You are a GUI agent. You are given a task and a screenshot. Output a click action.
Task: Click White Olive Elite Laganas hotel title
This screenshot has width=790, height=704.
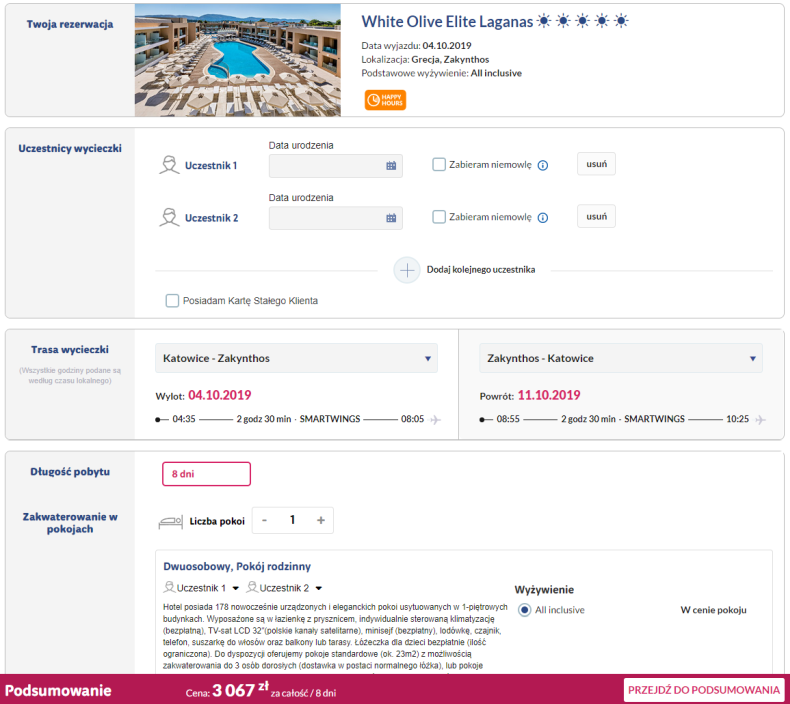coord(447,22)
